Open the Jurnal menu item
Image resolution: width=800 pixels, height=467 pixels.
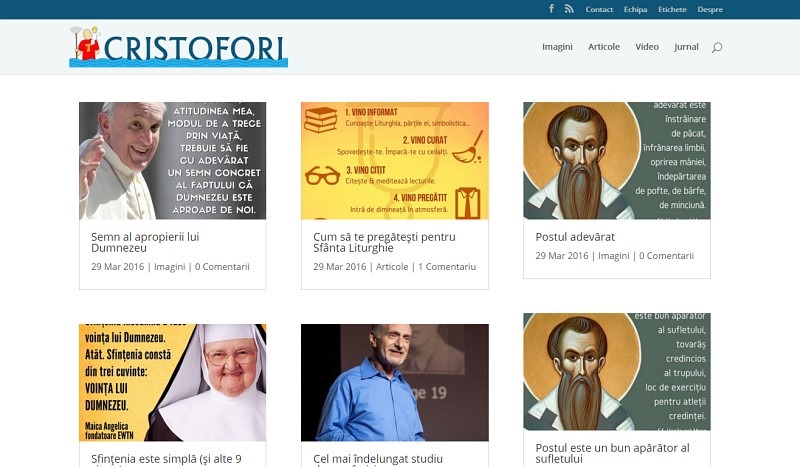pos(686,46)
